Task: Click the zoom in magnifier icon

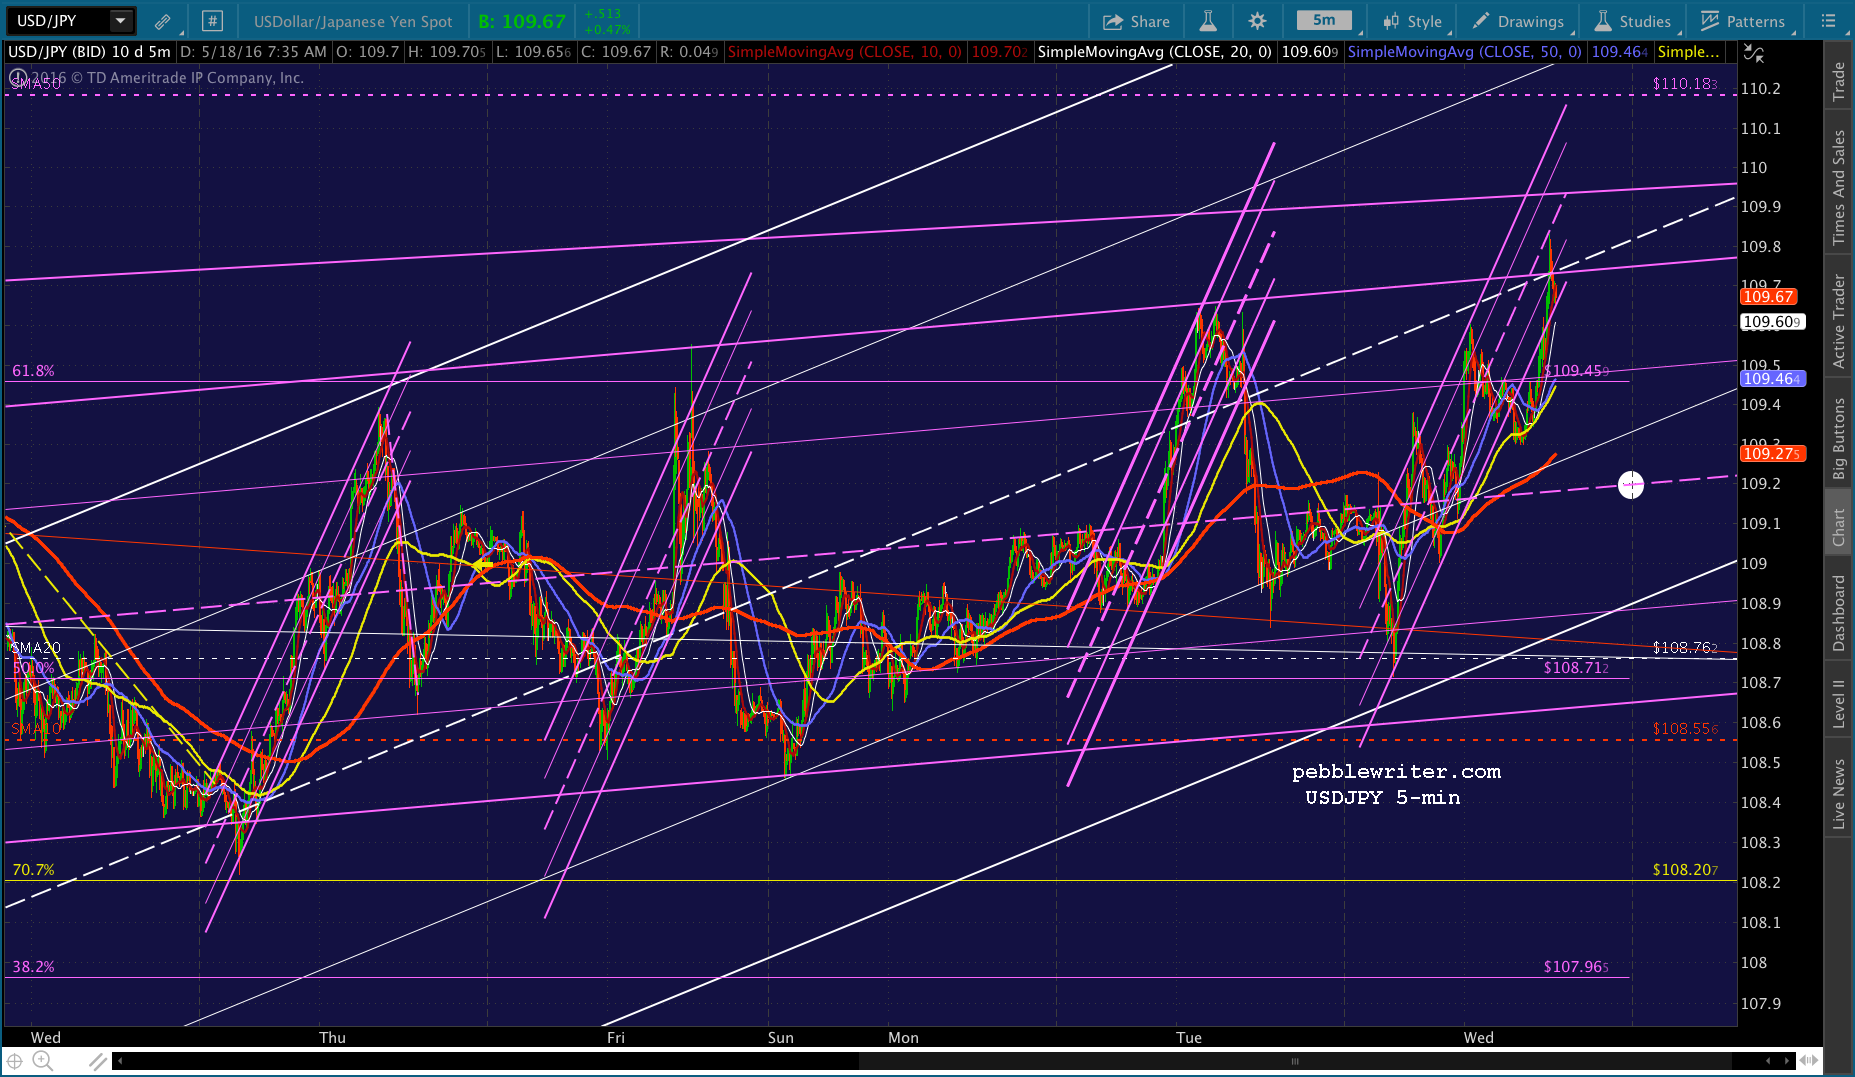Action: 42,1061
